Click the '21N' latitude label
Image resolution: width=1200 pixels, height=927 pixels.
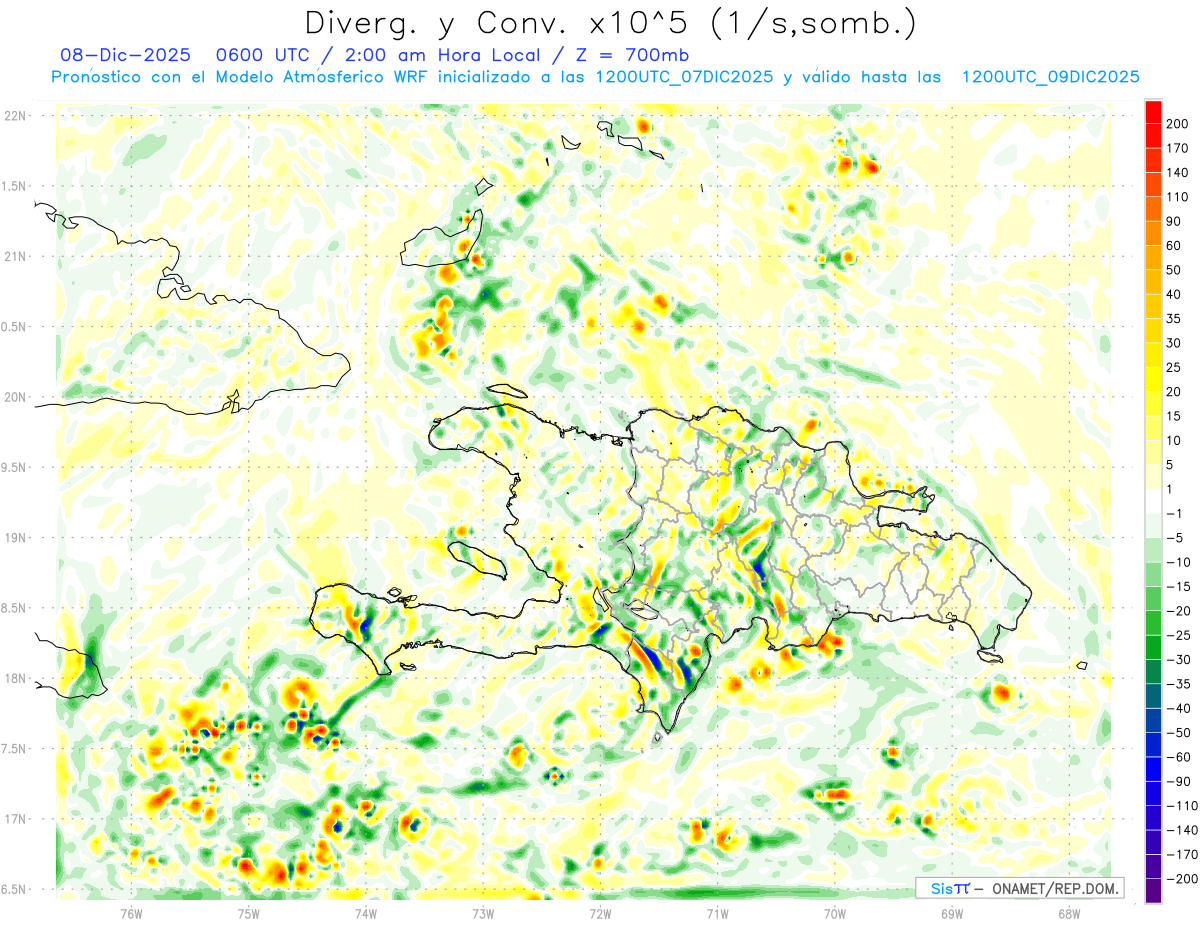[x=15, y=256]
